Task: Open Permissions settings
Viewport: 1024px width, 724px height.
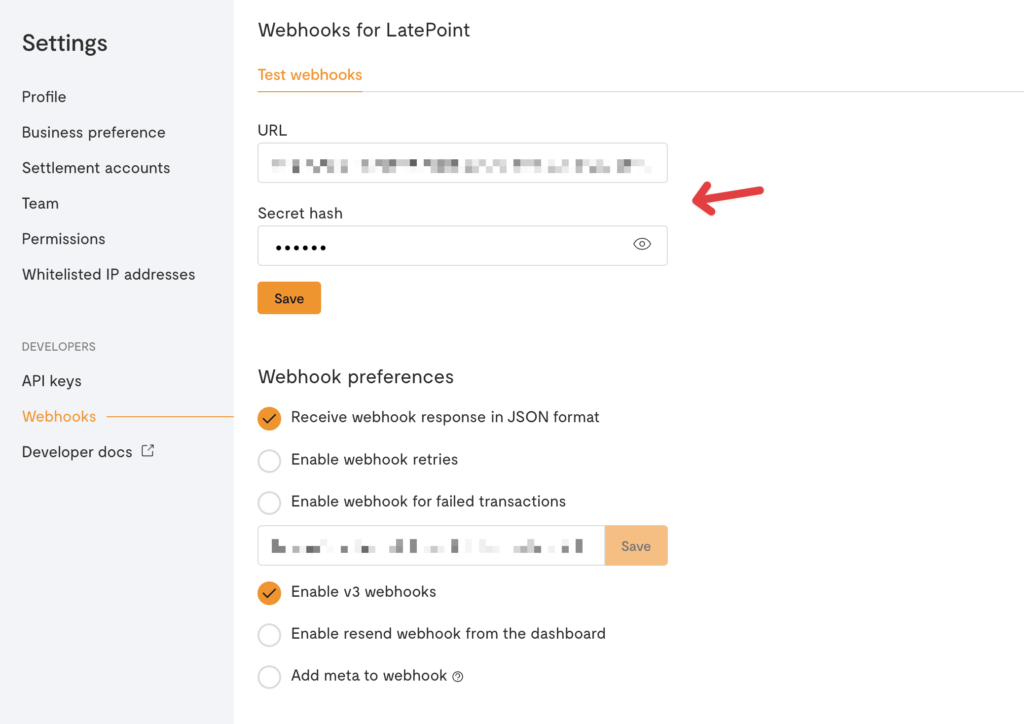Action: click(x=63, y=239)
